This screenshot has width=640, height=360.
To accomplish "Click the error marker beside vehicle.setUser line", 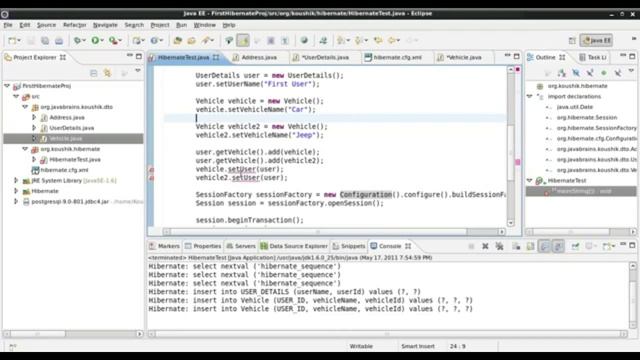I will pos(151,169).
